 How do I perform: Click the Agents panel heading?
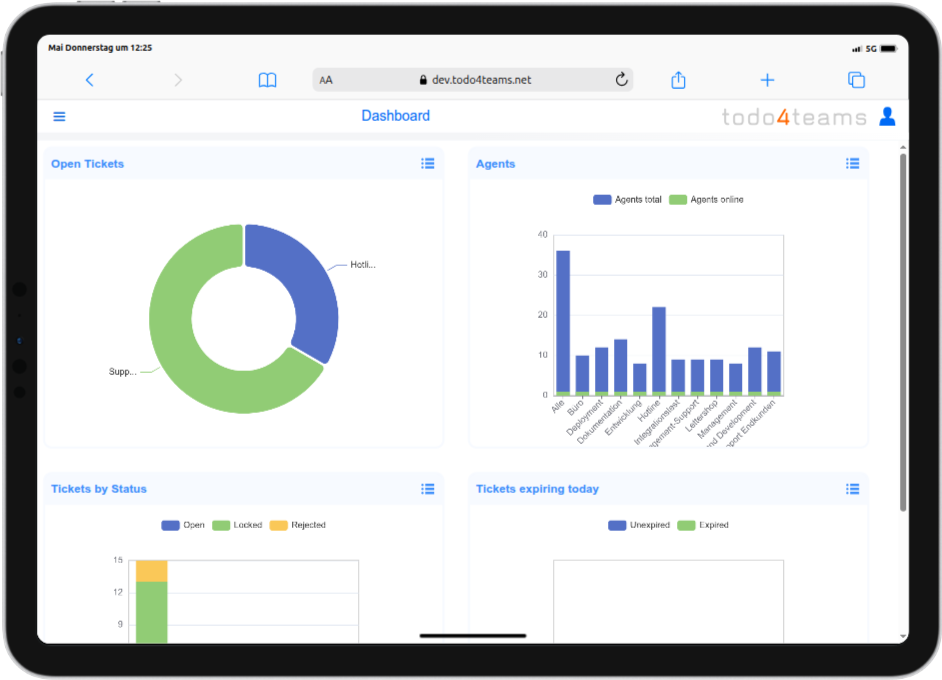[496, 163]
